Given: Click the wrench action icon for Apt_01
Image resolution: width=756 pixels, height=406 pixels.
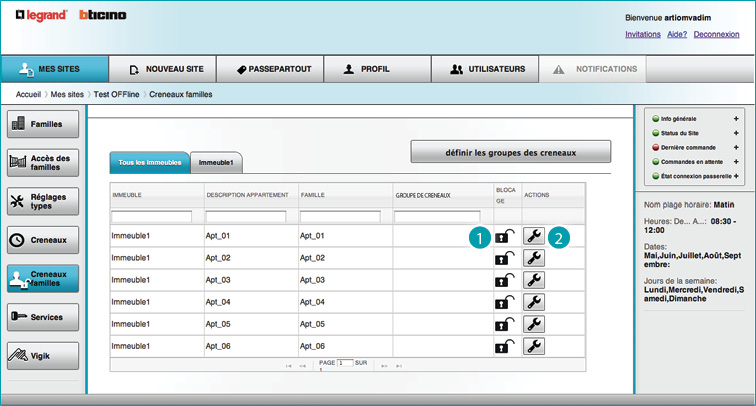Looking at the screenshot, I should coord(534,237).
